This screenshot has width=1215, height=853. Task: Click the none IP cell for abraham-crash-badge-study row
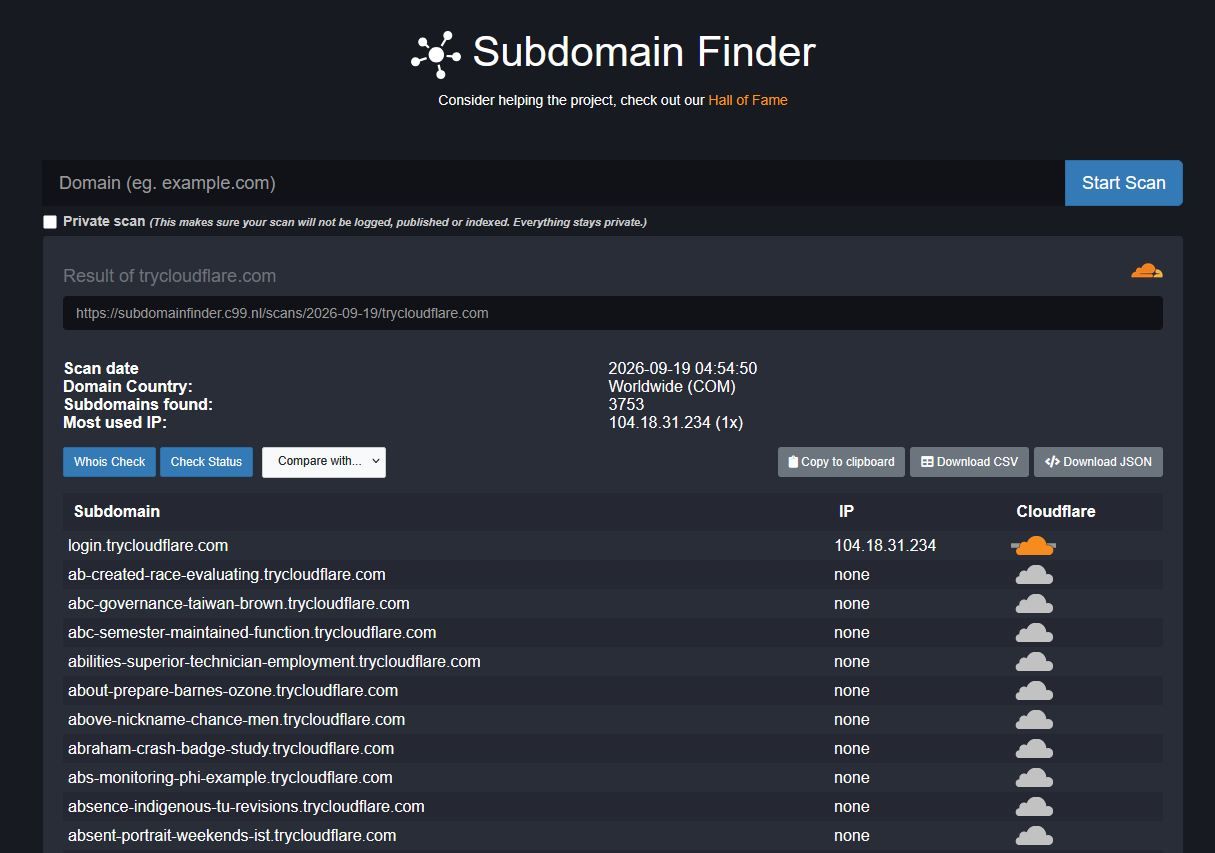tap(852, 749)
